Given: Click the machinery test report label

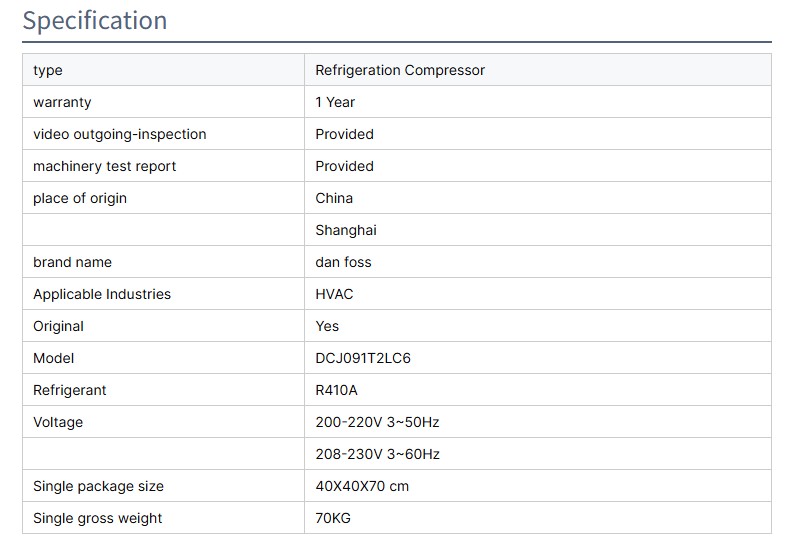Looking at the screenshot, I should [x=105, y=166].
